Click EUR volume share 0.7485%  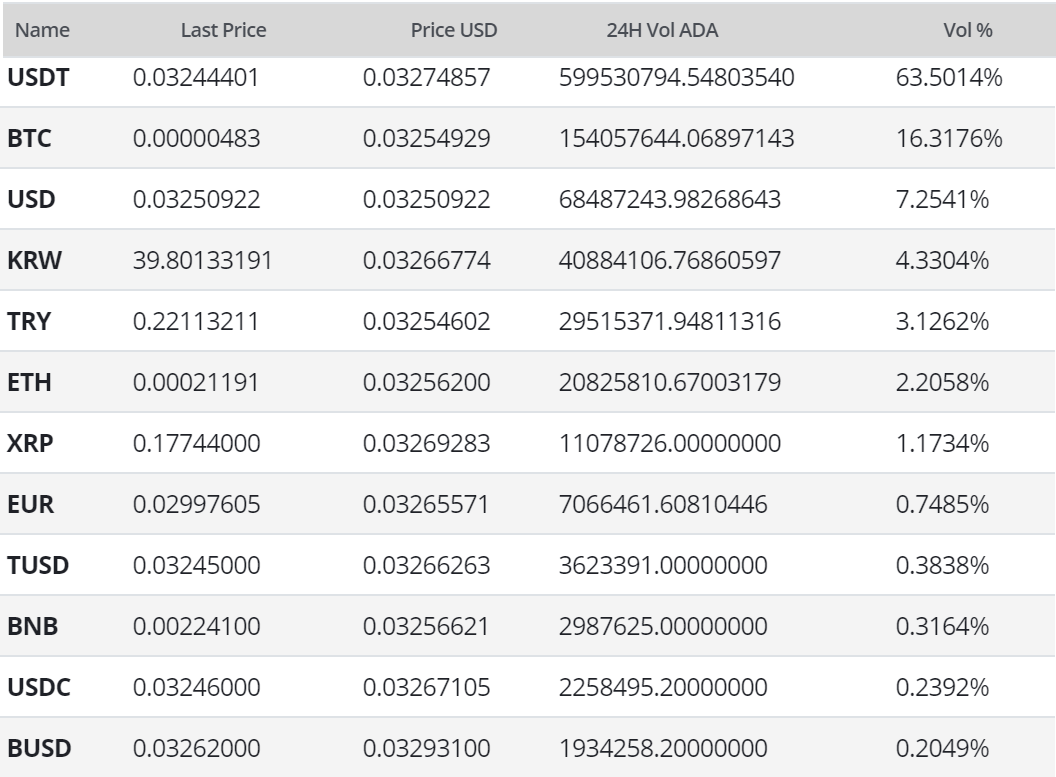point(942,504)
